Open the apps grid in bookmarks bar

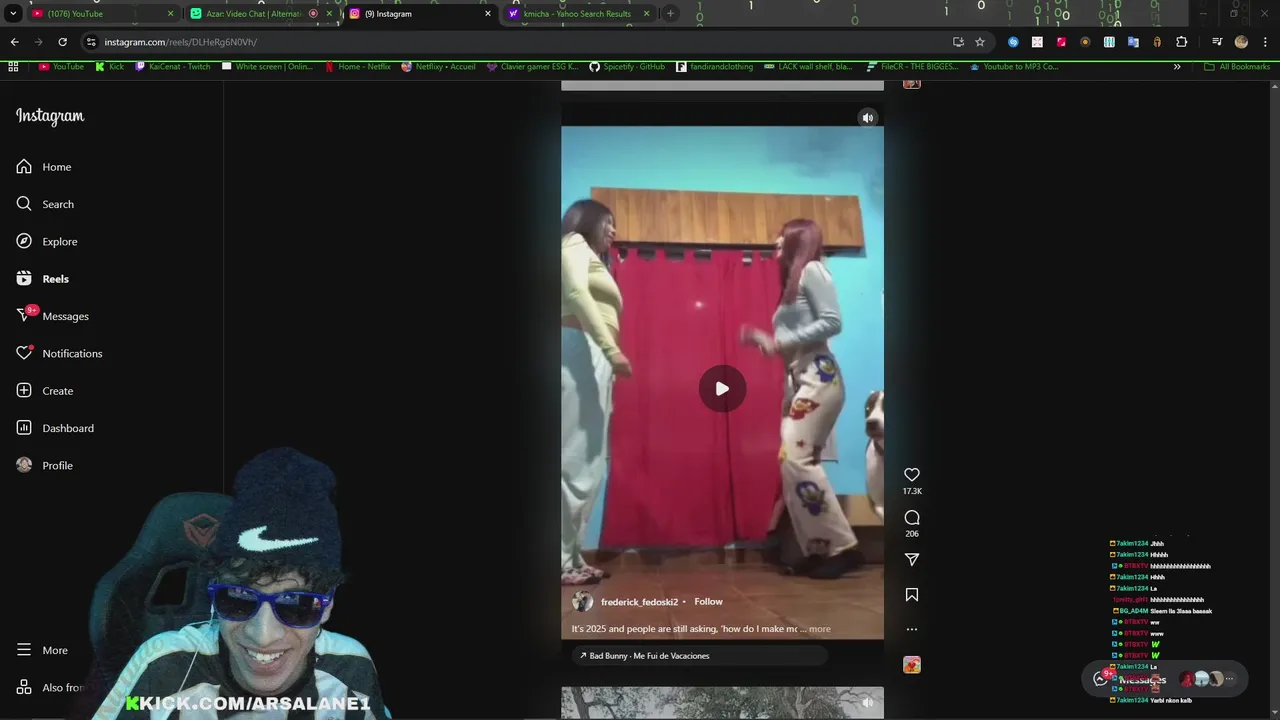tap(13, 67)
